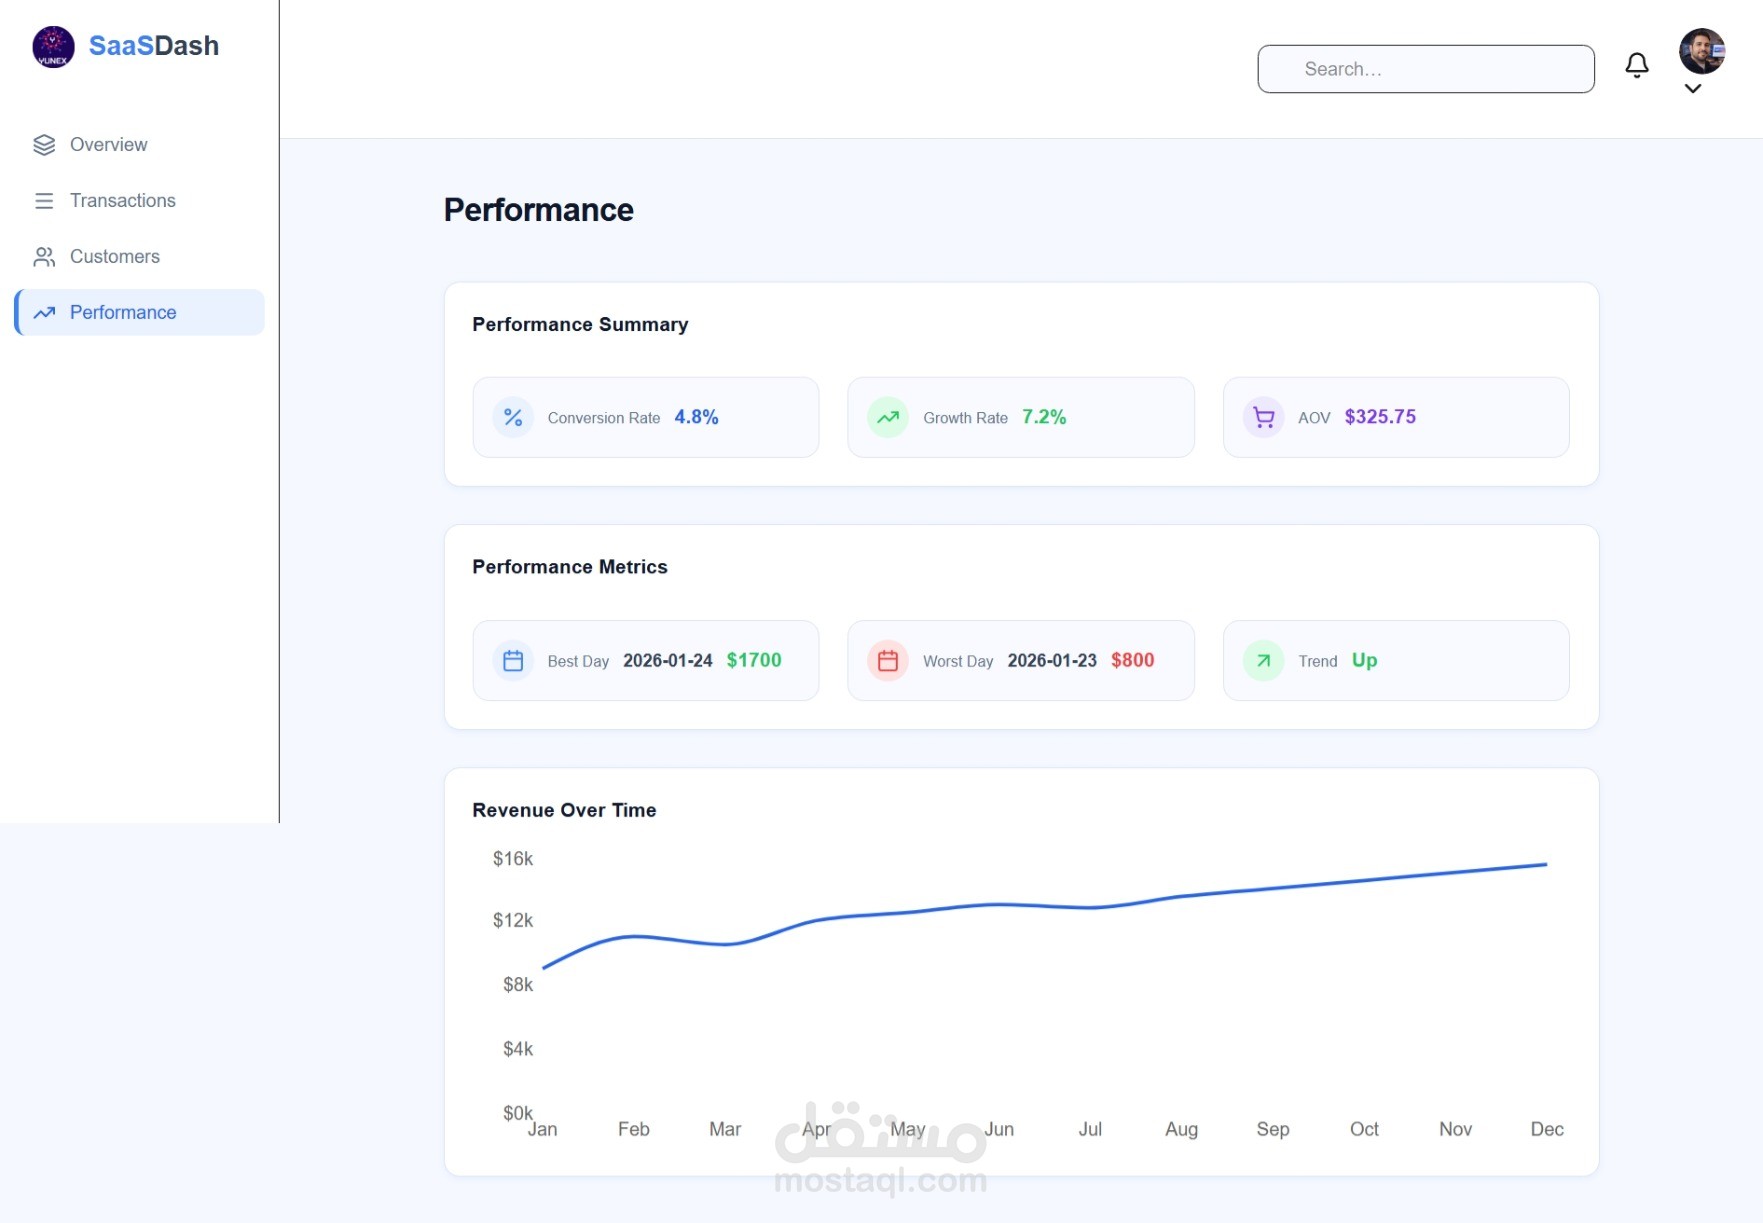
Task: Click the Transactions list icon
Action: pos(44,201)
